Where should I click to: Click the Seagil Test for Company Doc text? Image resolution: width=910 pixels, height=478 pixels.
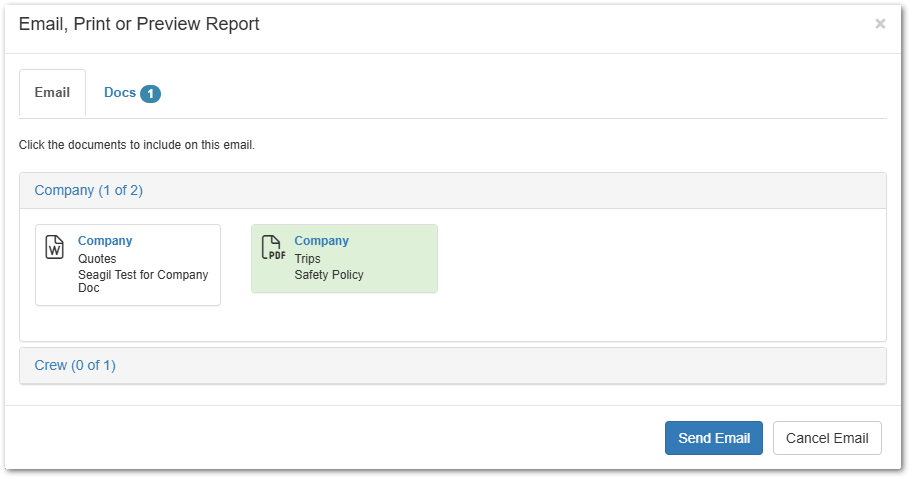pos(143,281)
